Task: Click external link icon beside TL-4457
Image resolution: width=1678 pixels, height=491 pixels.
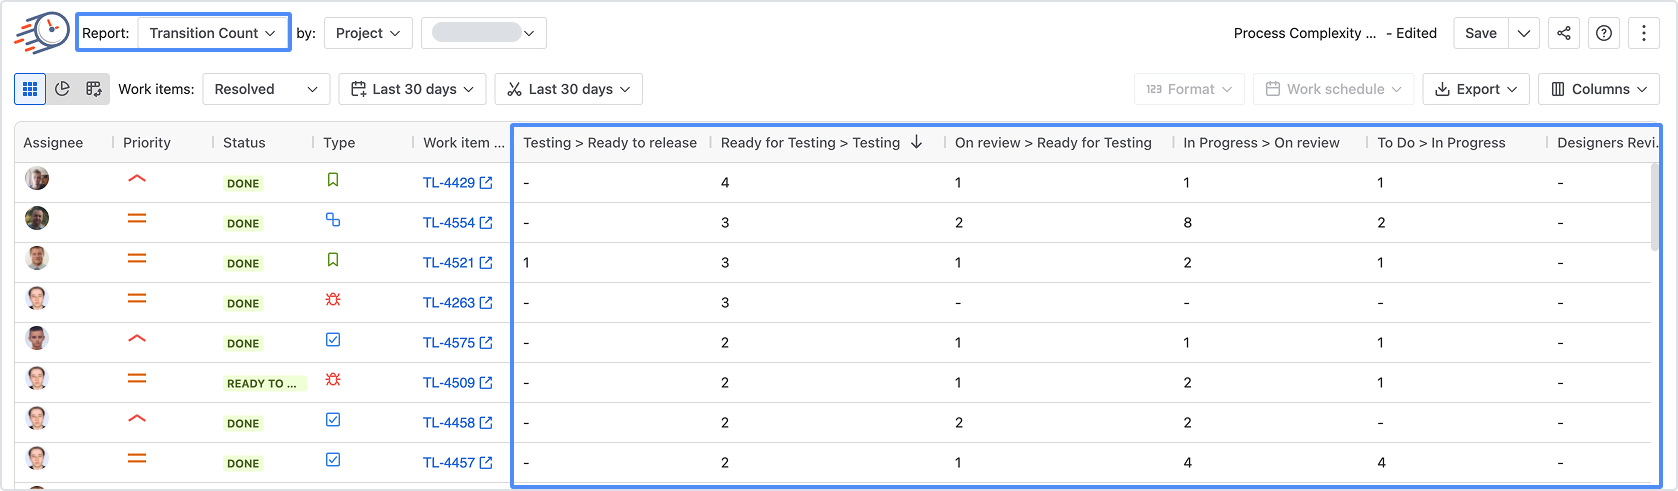Action: 486,463
